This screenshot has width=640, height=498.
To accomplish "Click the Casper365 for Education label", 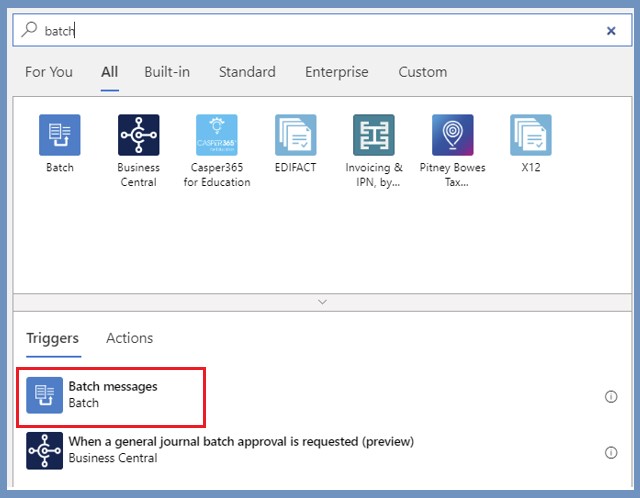I will tap(217, 175).
